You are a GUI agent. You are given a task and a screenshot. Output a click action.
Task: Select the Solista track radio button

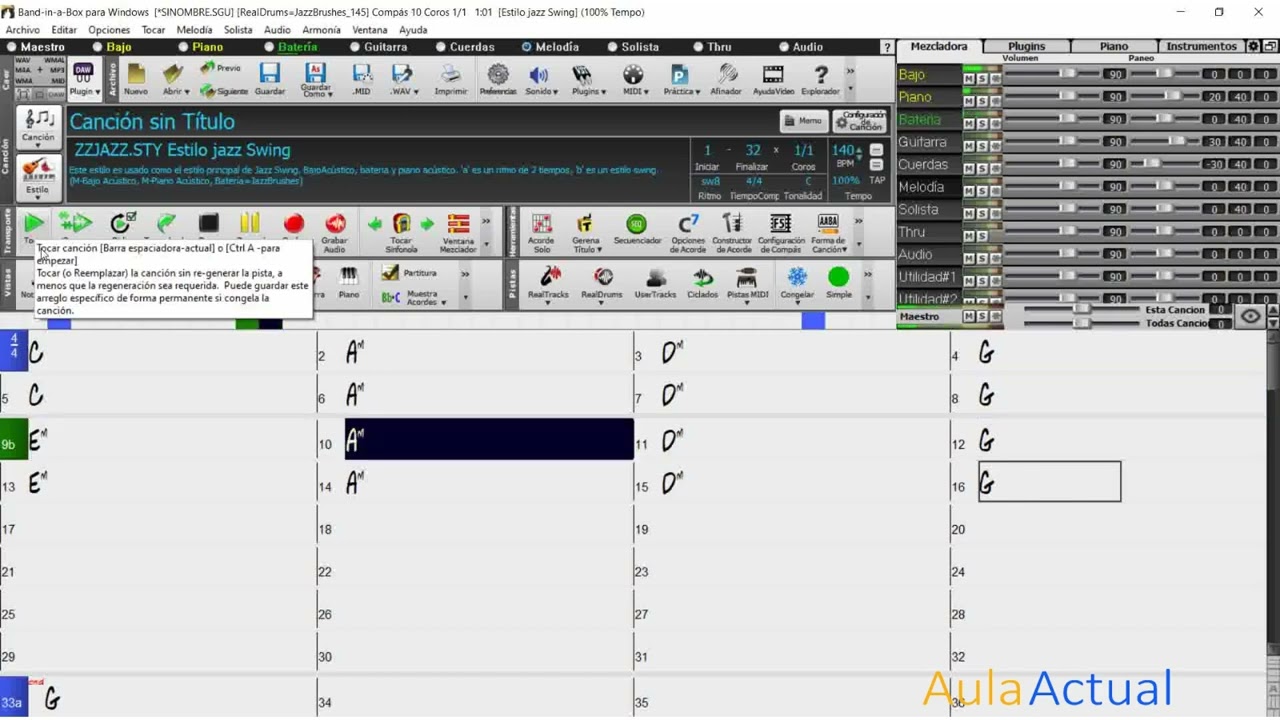tap(612, 47)
